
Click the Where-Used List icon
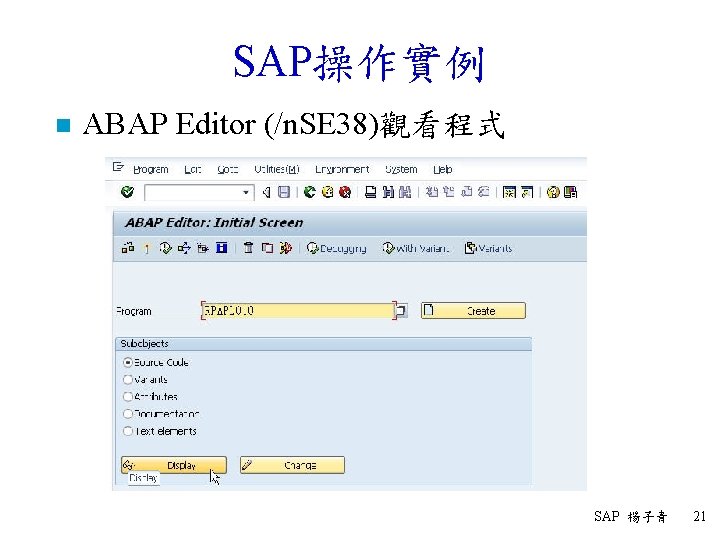point(184,248)
